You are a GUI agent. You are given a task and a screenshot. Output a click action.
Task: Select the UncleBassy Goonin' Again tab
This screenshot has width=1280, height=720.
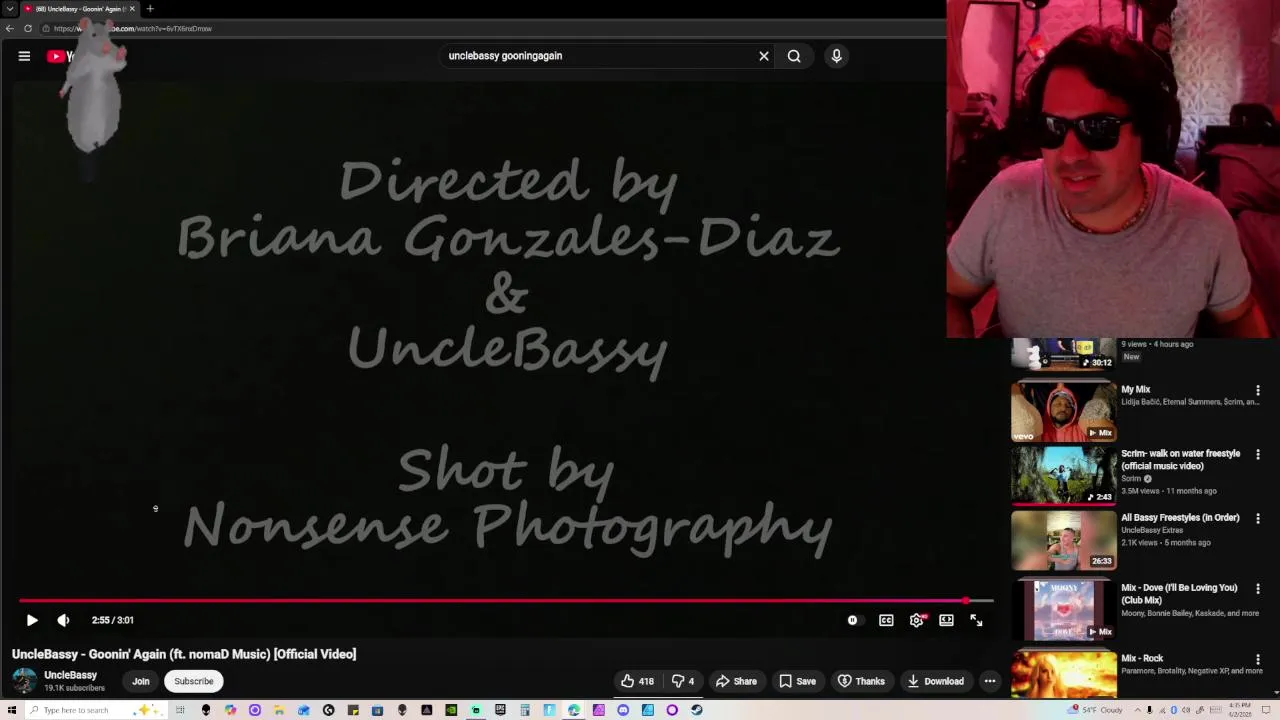[x=78, y=9]
